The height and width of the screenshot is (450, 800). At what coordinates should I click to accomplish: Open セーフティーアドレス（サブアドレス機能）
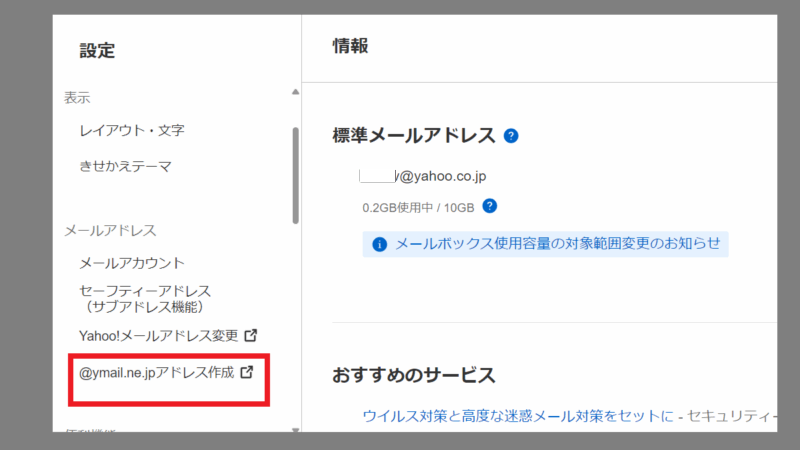point(145,298)
